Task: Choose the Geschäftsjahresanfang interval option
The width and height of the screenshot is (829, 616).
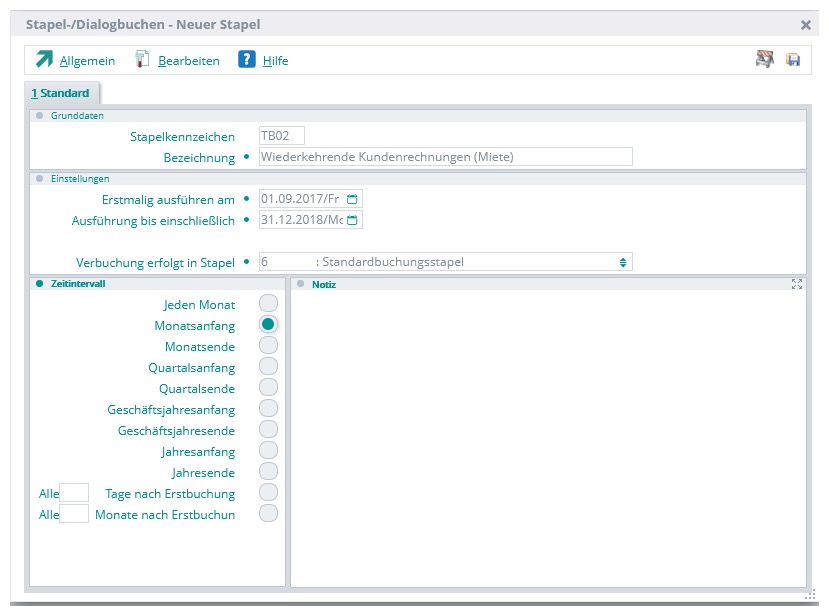Action: (x=268, y=408)
